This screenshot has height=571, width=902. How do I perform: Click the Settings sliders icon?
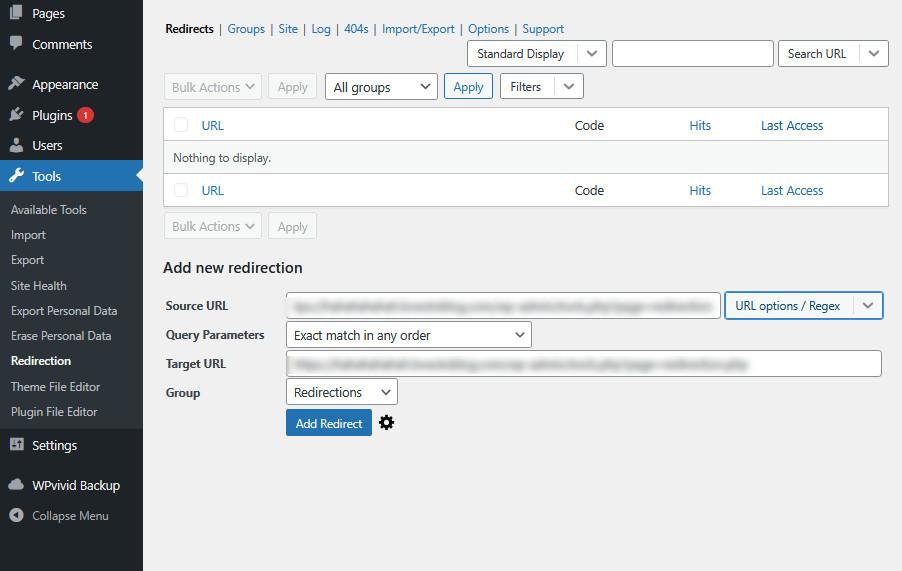coord(16,445)
